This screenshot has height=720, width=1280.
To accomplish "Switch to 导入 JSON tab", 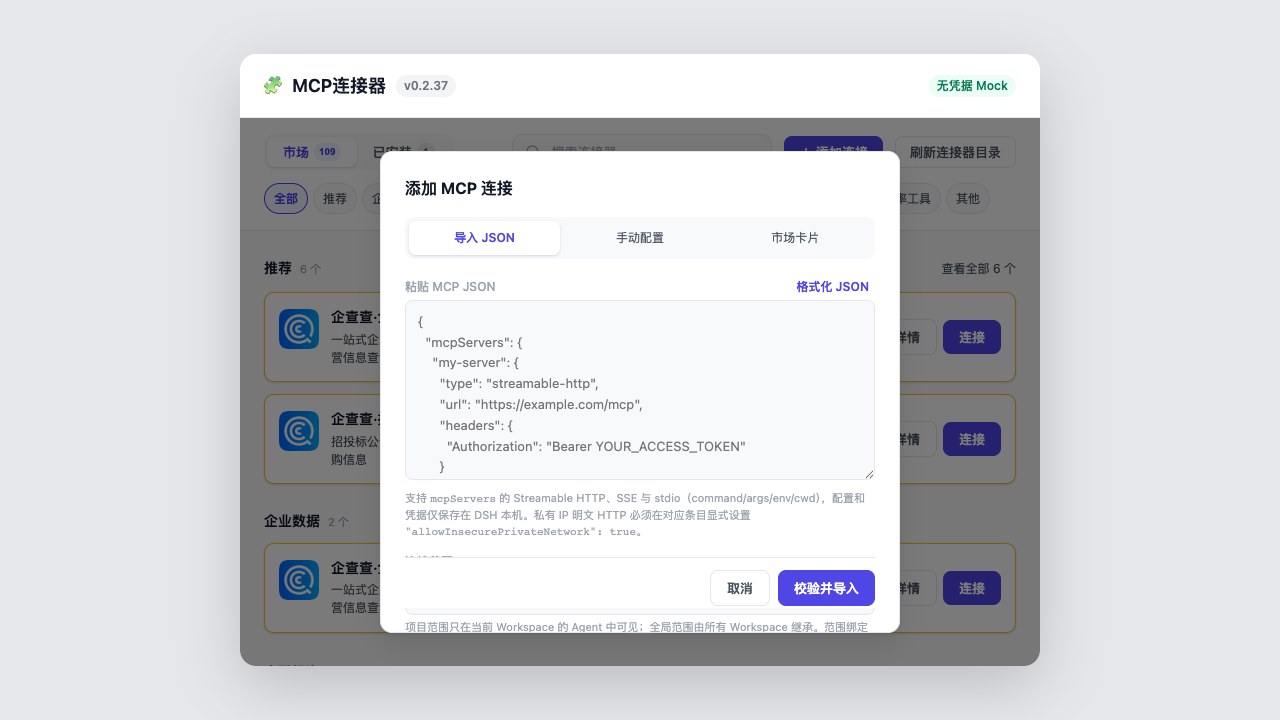I will (484, 238).
